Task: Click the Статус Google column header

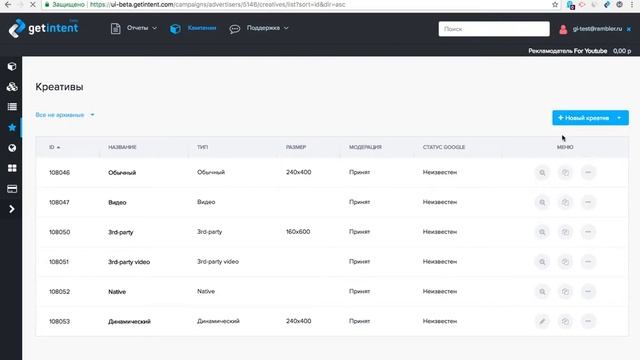Action: [x=444, y=147]
